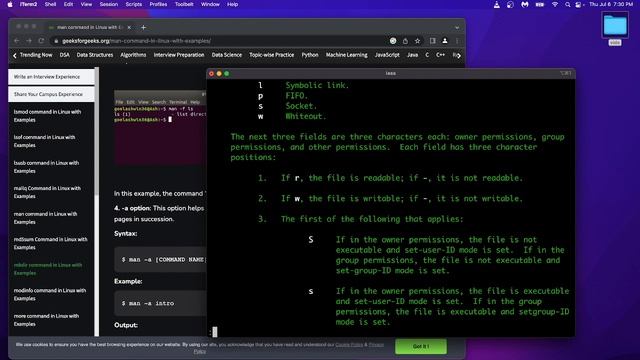
Task: Bookmark this page with the star icon
Action: point(418,41)
